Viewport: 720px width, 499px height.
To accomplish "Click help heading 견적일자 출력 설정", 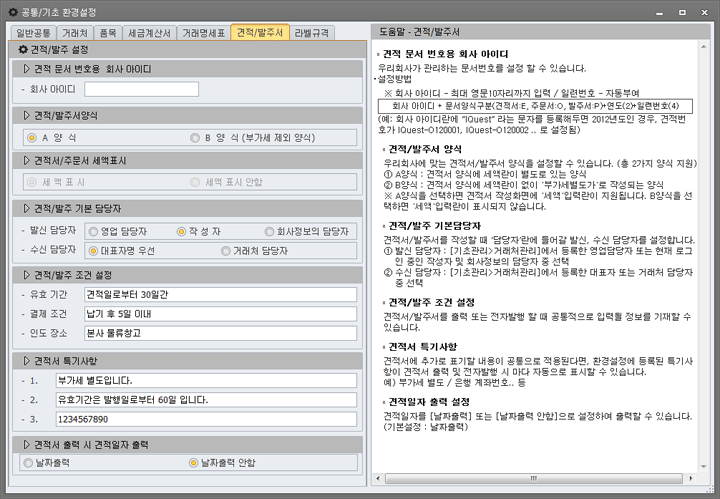I will coord(429,402).
